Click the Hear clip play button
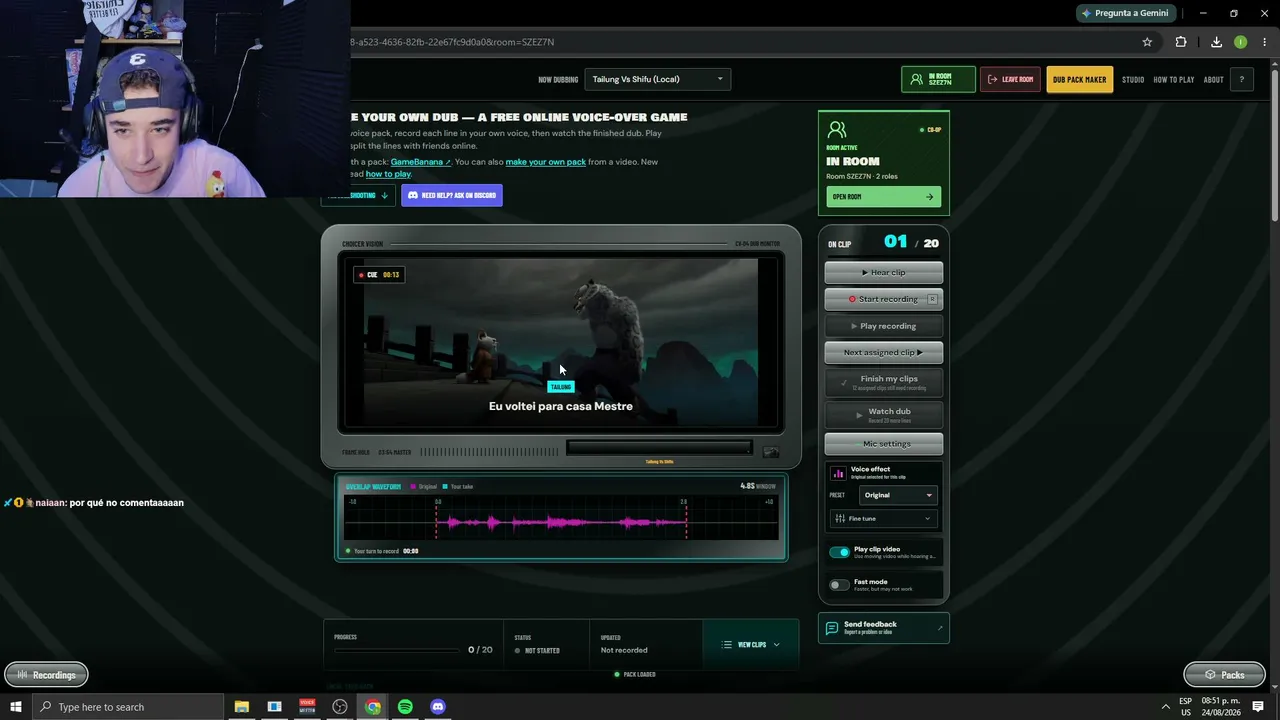This screenshot has height=720, width=1280. pos(883,272)
